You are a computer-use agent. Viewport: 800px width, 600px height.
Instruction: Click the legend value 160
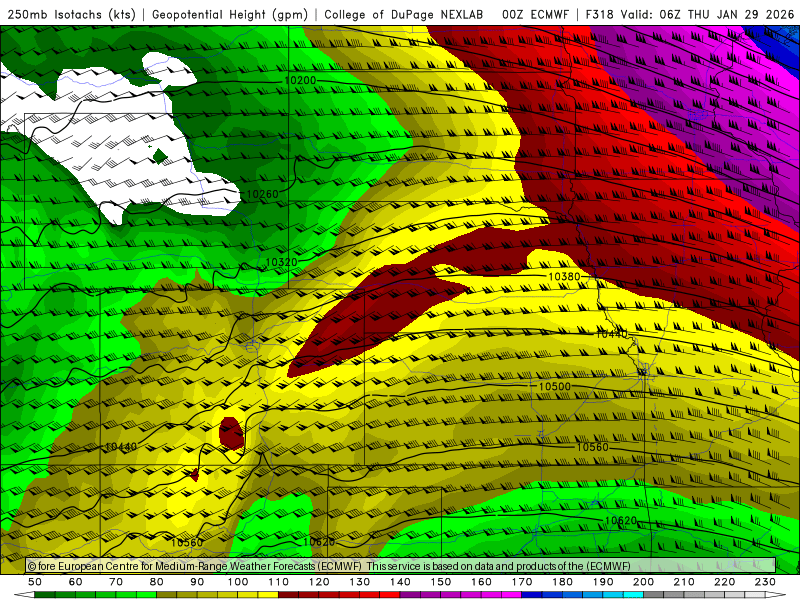pos(481,582)
